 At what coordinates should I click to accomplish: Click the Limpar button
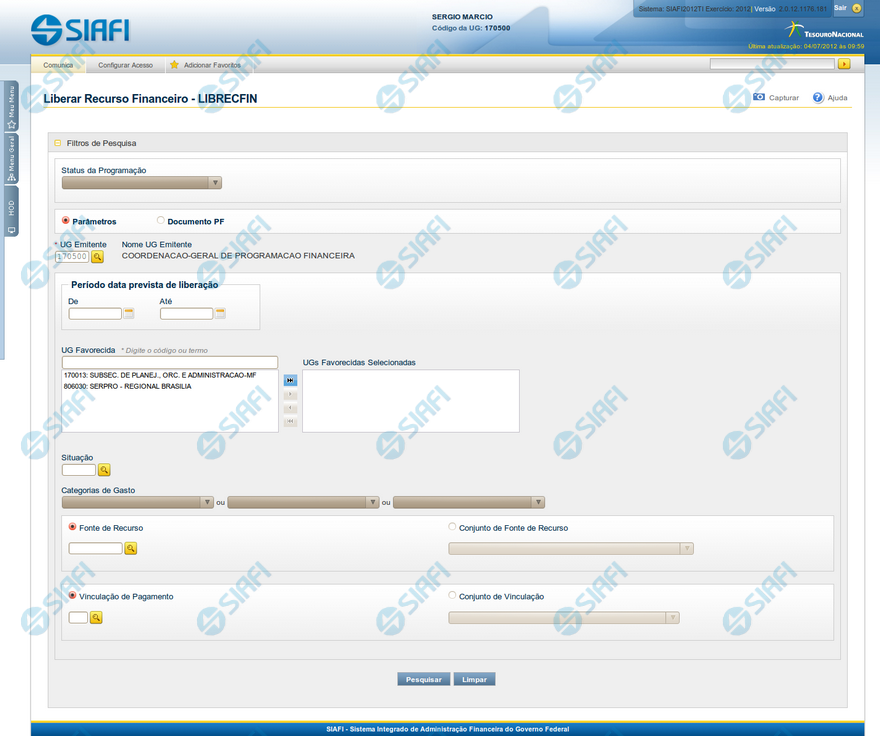point(474,679)
